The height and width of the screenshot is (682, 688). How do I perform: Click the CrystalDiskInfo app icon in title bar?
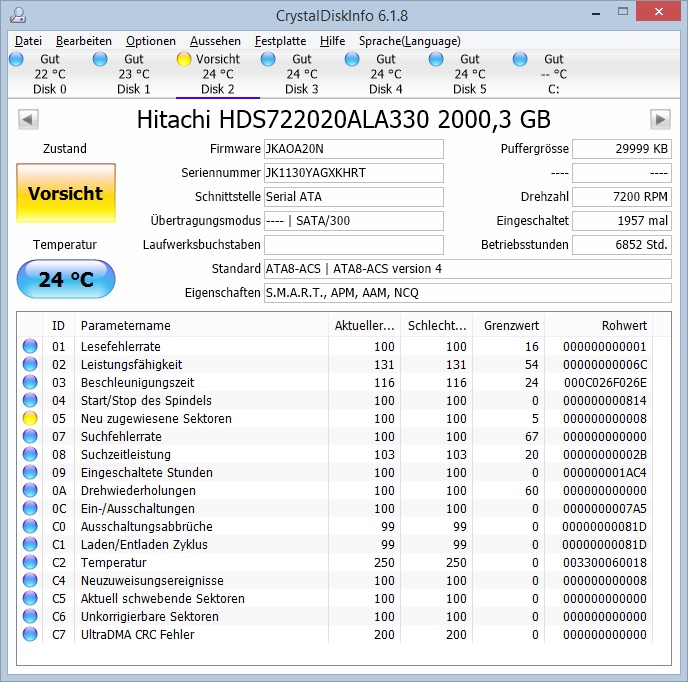click(x=18, y=15)
